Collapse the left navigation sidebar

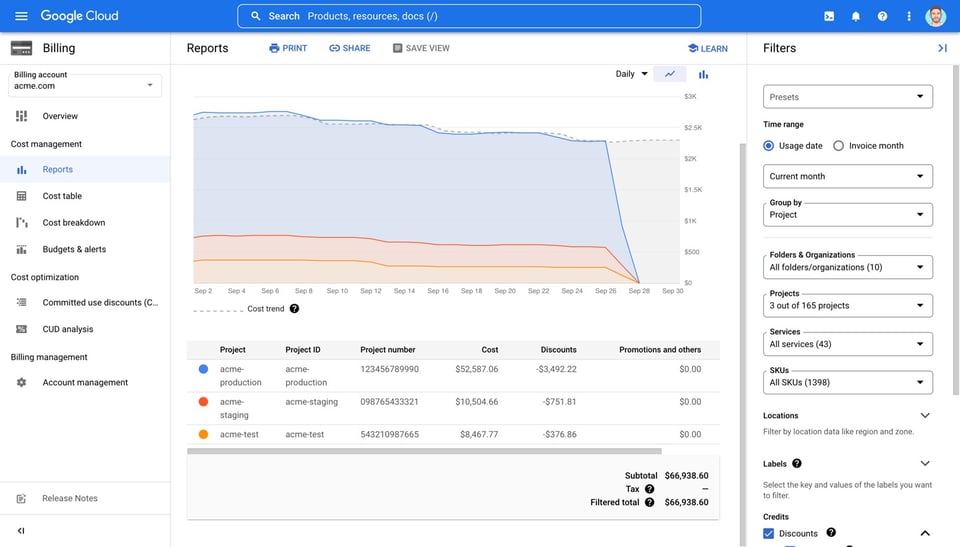[21, 530]
